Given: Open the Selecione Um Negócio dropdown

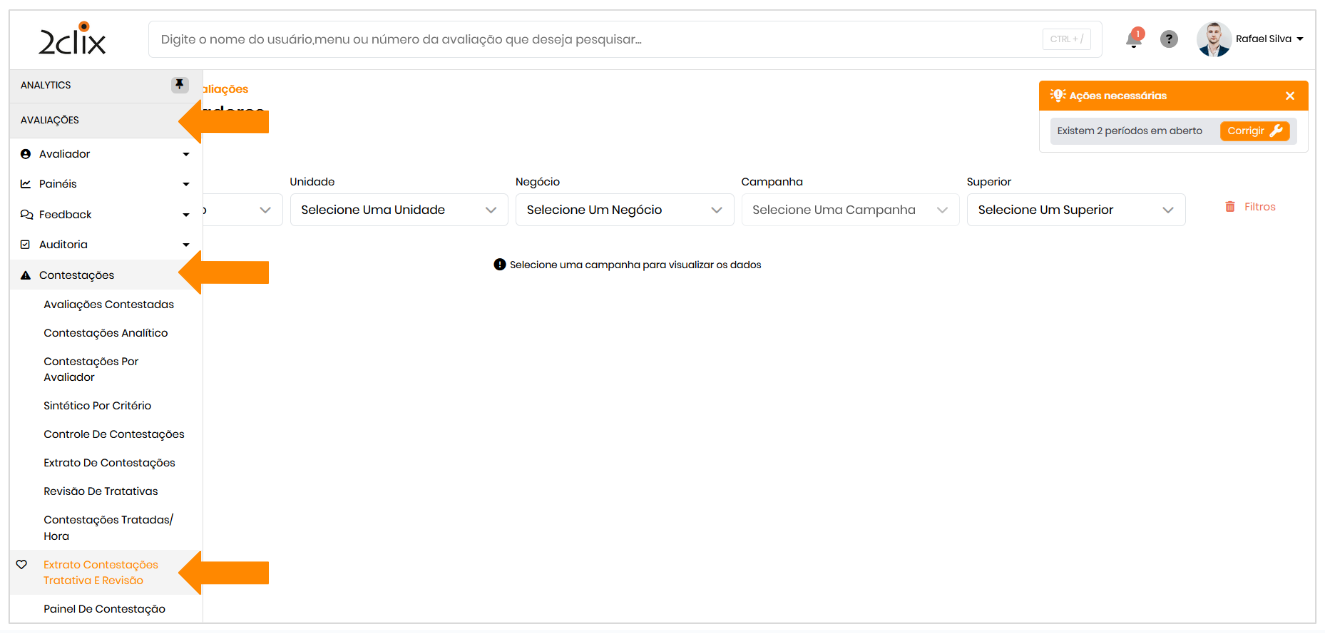Looking at the screenshot, I should pyautogui.click(x=624, y=210).
